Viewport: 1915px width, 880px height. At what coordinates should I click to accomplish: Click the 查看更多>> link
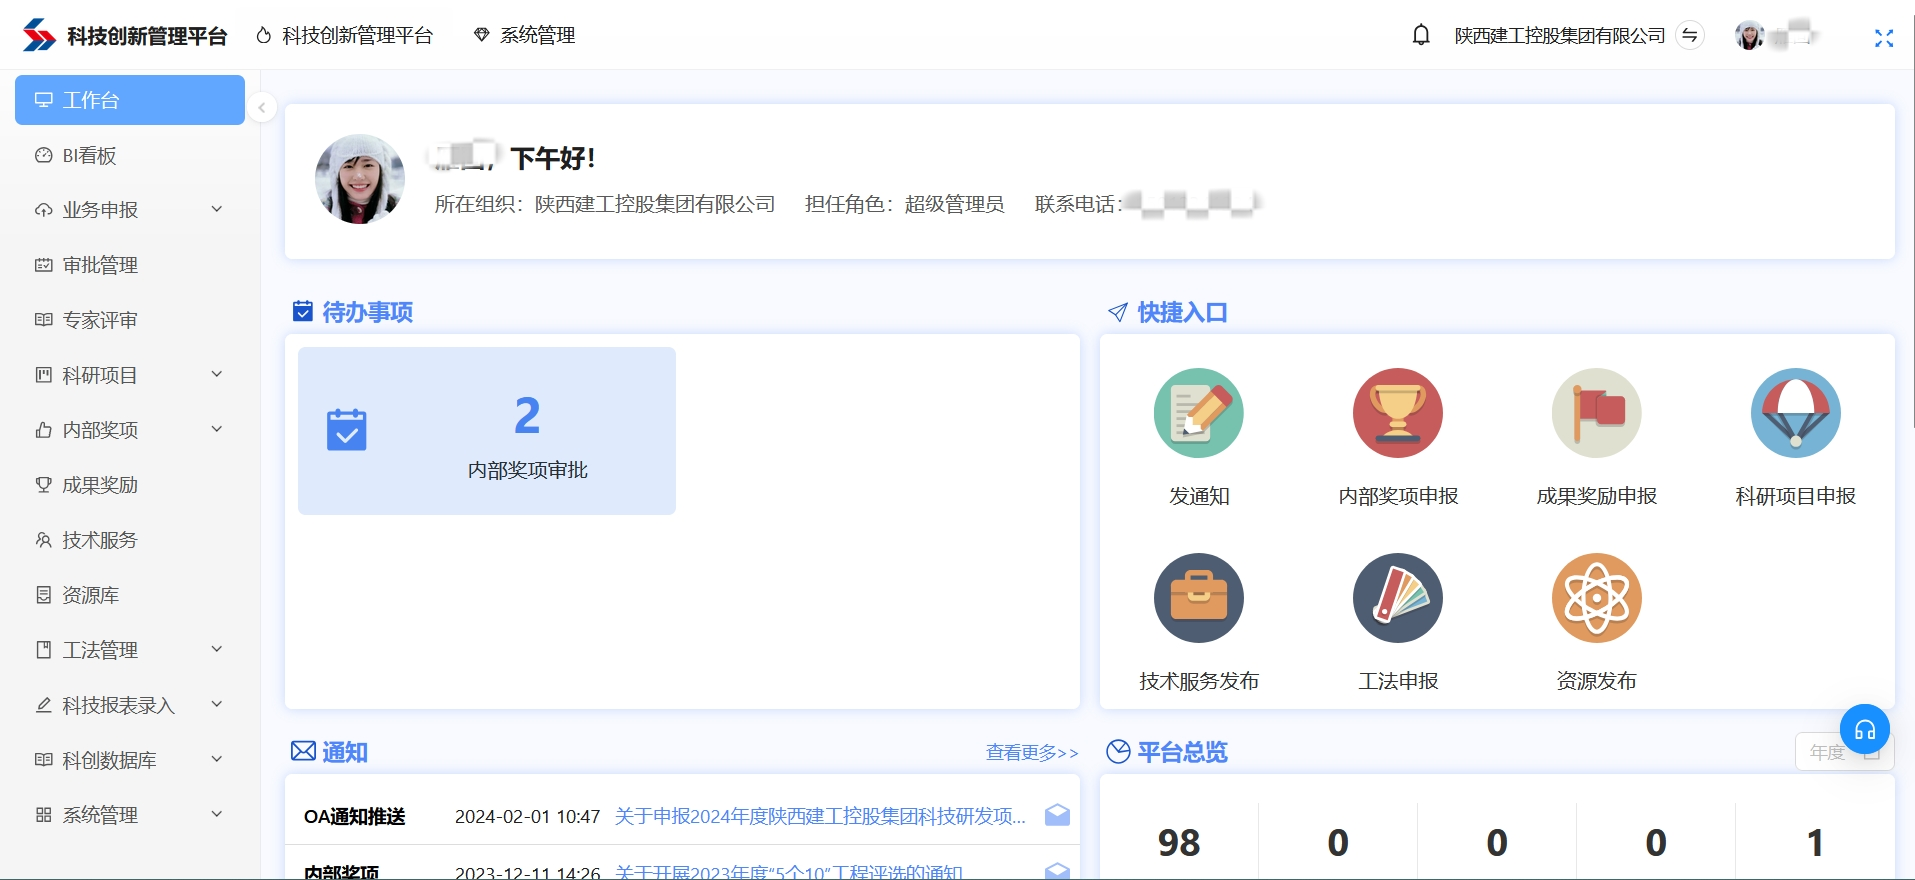pyautogui.click(x=1031, y=752)
